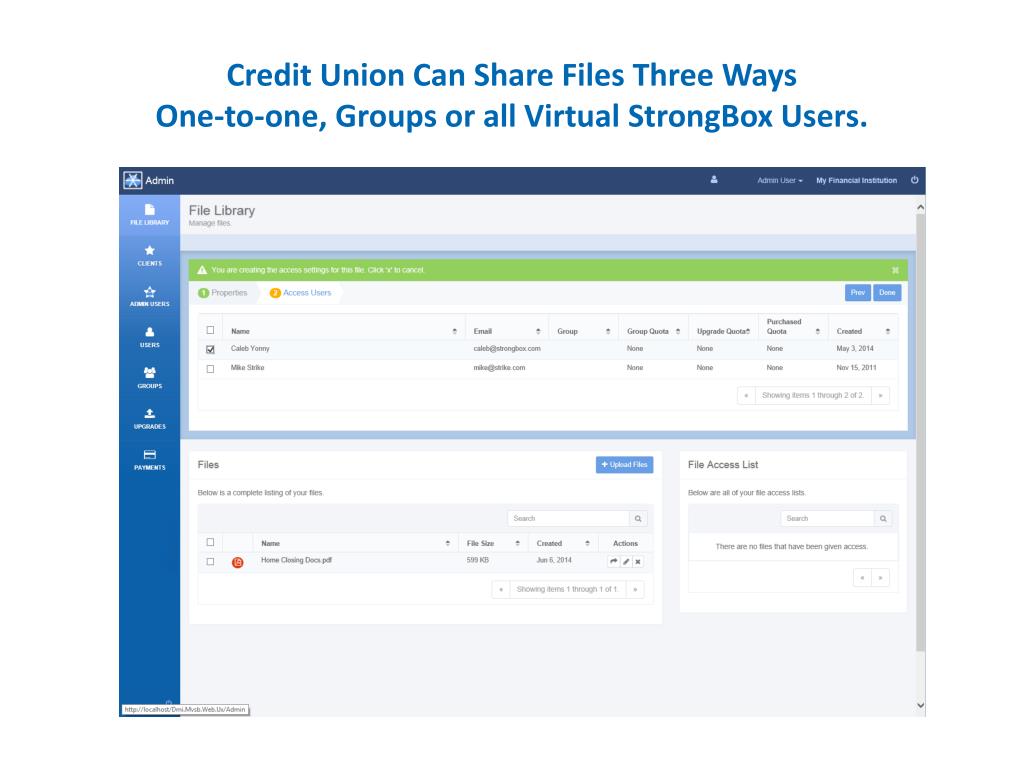Uncheck Caleb Yonny checkbox
1024x768 pixels.
tap(210, 349)
